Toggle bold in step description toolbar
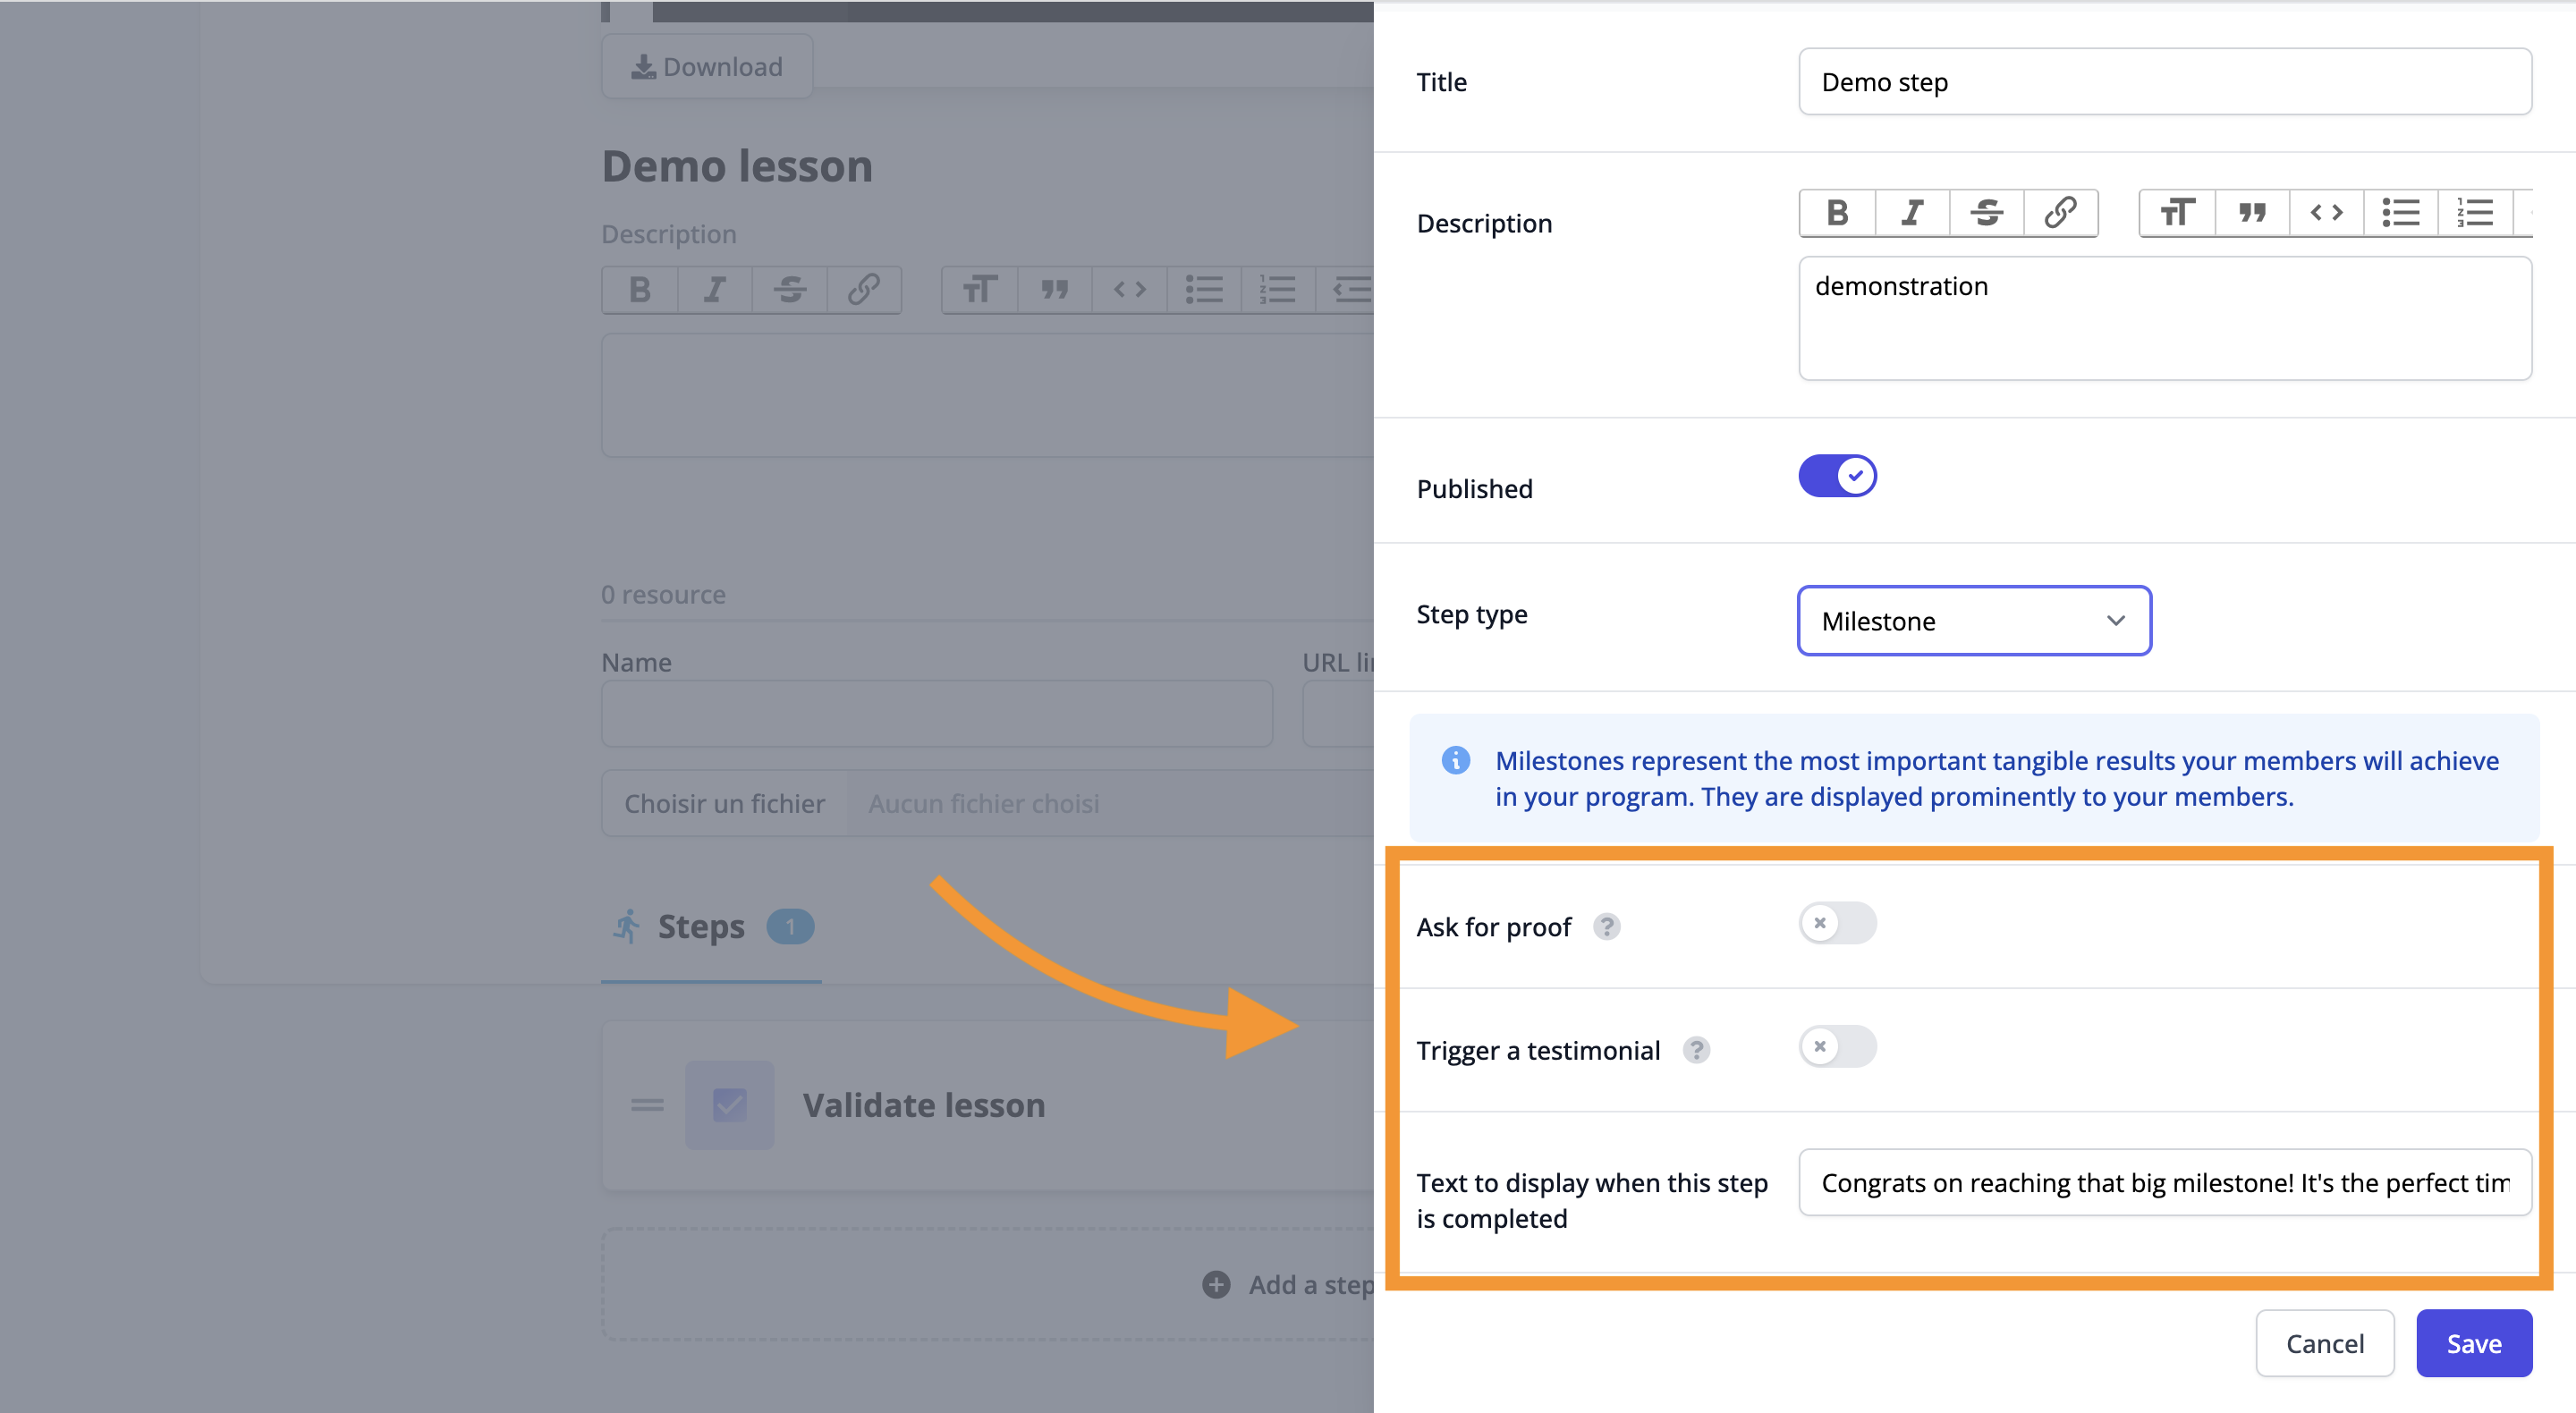This screenshot has height=1413, width=2576. (x=1837, y=213)
